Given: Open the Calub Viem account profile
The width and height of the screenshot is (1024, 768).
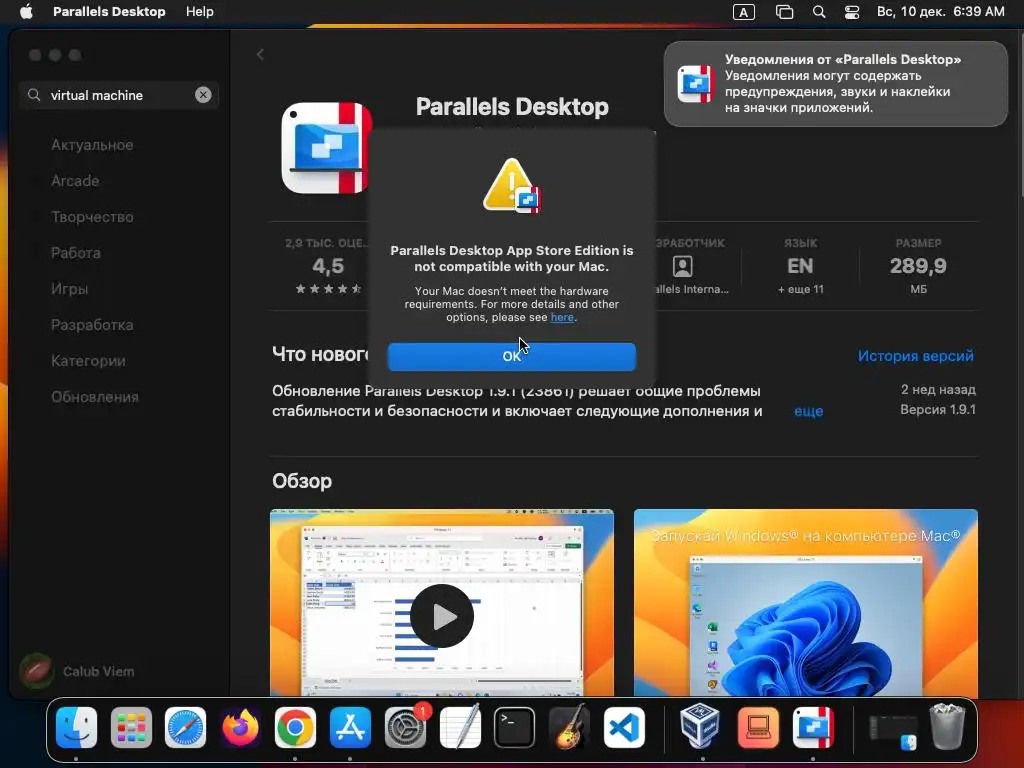Looking at the screenshot, I should click(77, 671).
